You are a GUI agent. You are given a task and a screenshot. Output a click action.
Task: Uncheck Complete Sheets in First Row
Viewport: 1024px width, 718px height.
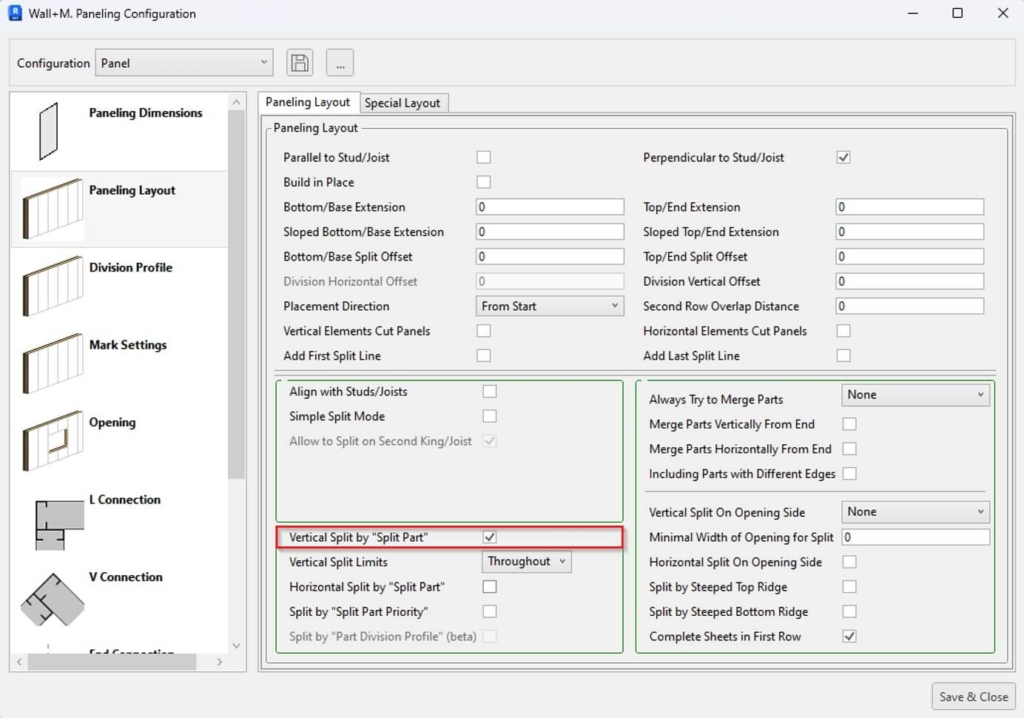[849, 636]
